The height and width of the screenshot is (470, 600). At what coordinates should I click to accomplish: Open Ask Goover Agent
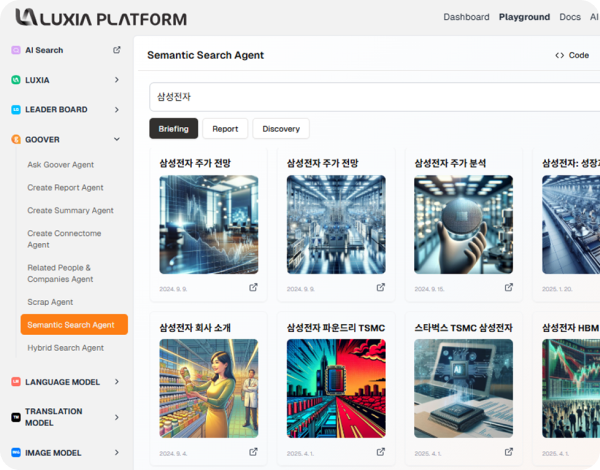click(60, 165)
